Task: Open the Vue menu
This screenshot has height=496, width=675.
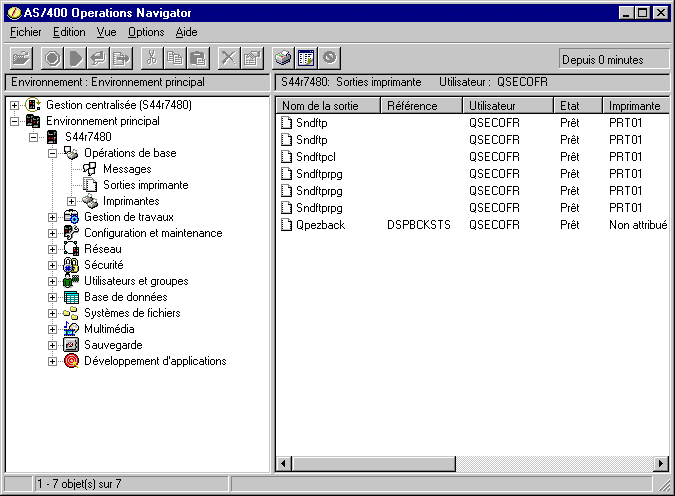Action: pyautogui.click(x=106, y=32)
